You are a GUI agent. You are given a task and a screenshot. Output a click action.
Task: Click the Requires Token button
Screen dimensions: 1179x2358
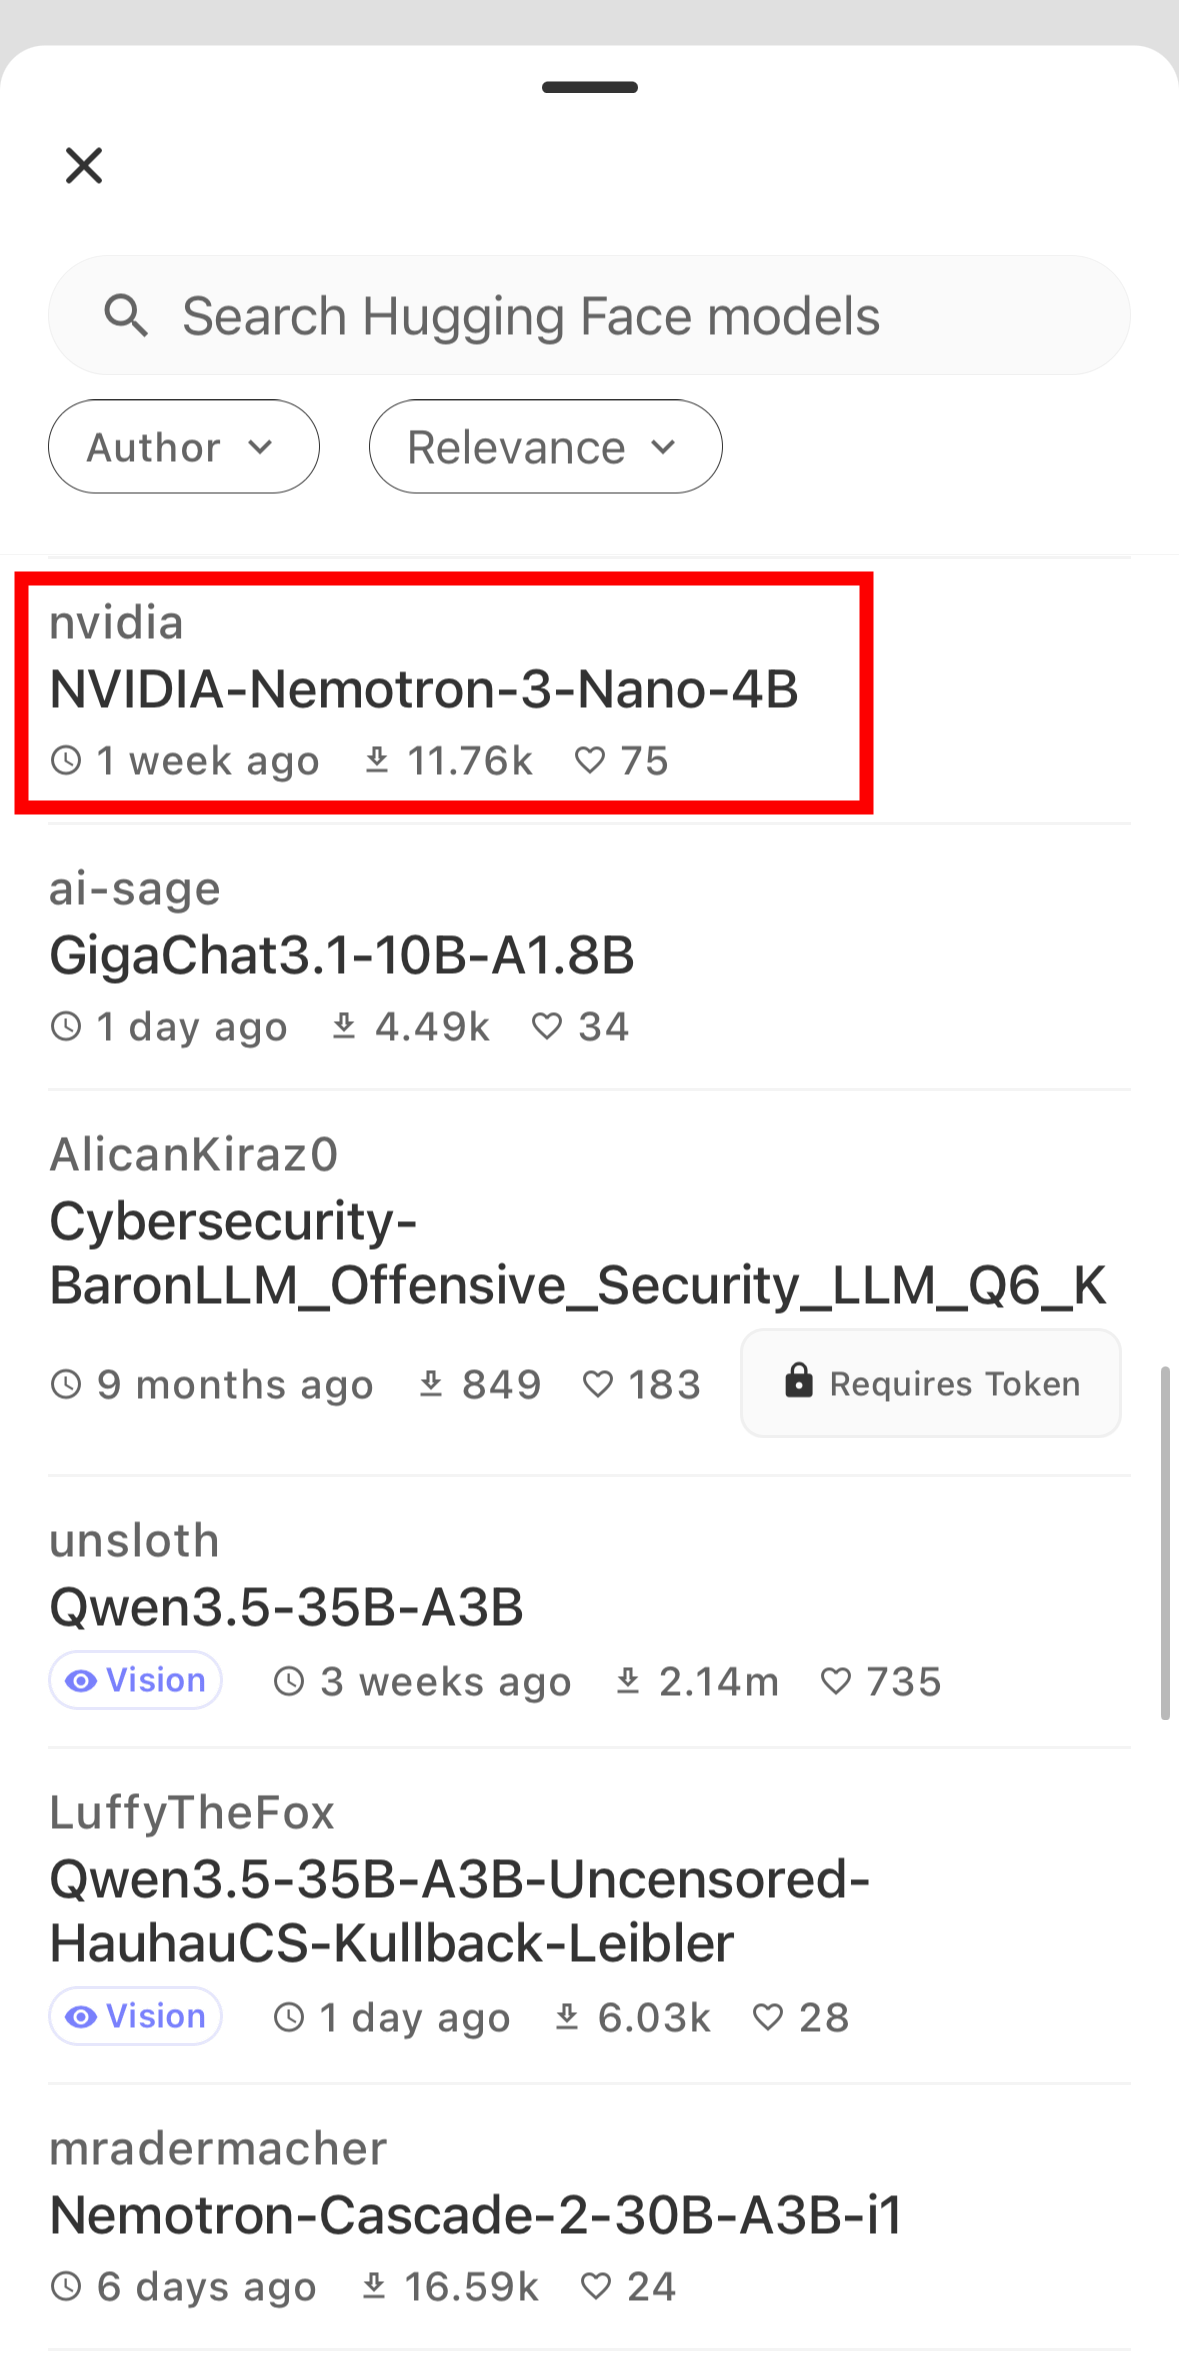pyautogui.click(x=930, y=1384)
